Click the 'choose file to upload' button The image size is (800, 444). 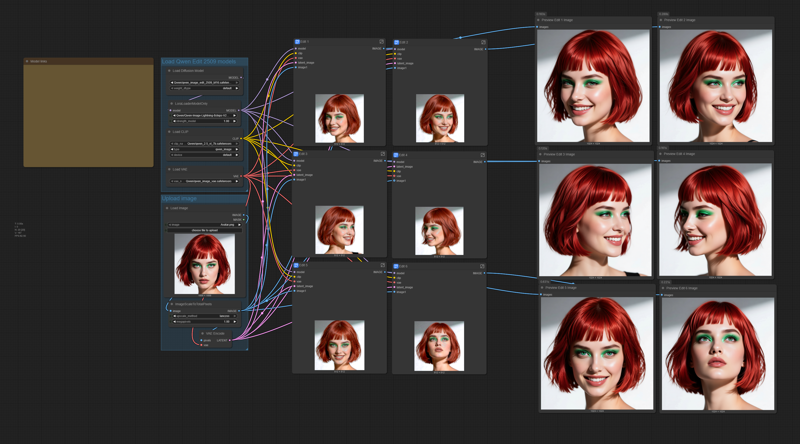pyautogui.click(x=204, y=231)
